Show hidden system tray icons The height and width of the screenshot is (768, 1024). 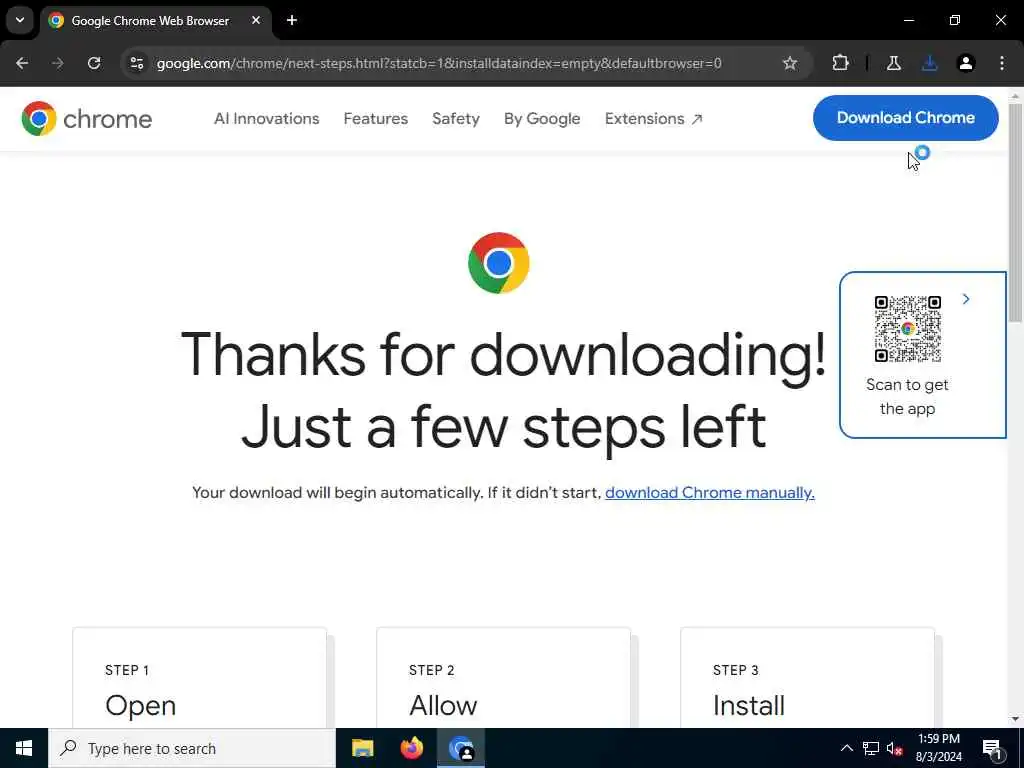click(x=846, y=748)
